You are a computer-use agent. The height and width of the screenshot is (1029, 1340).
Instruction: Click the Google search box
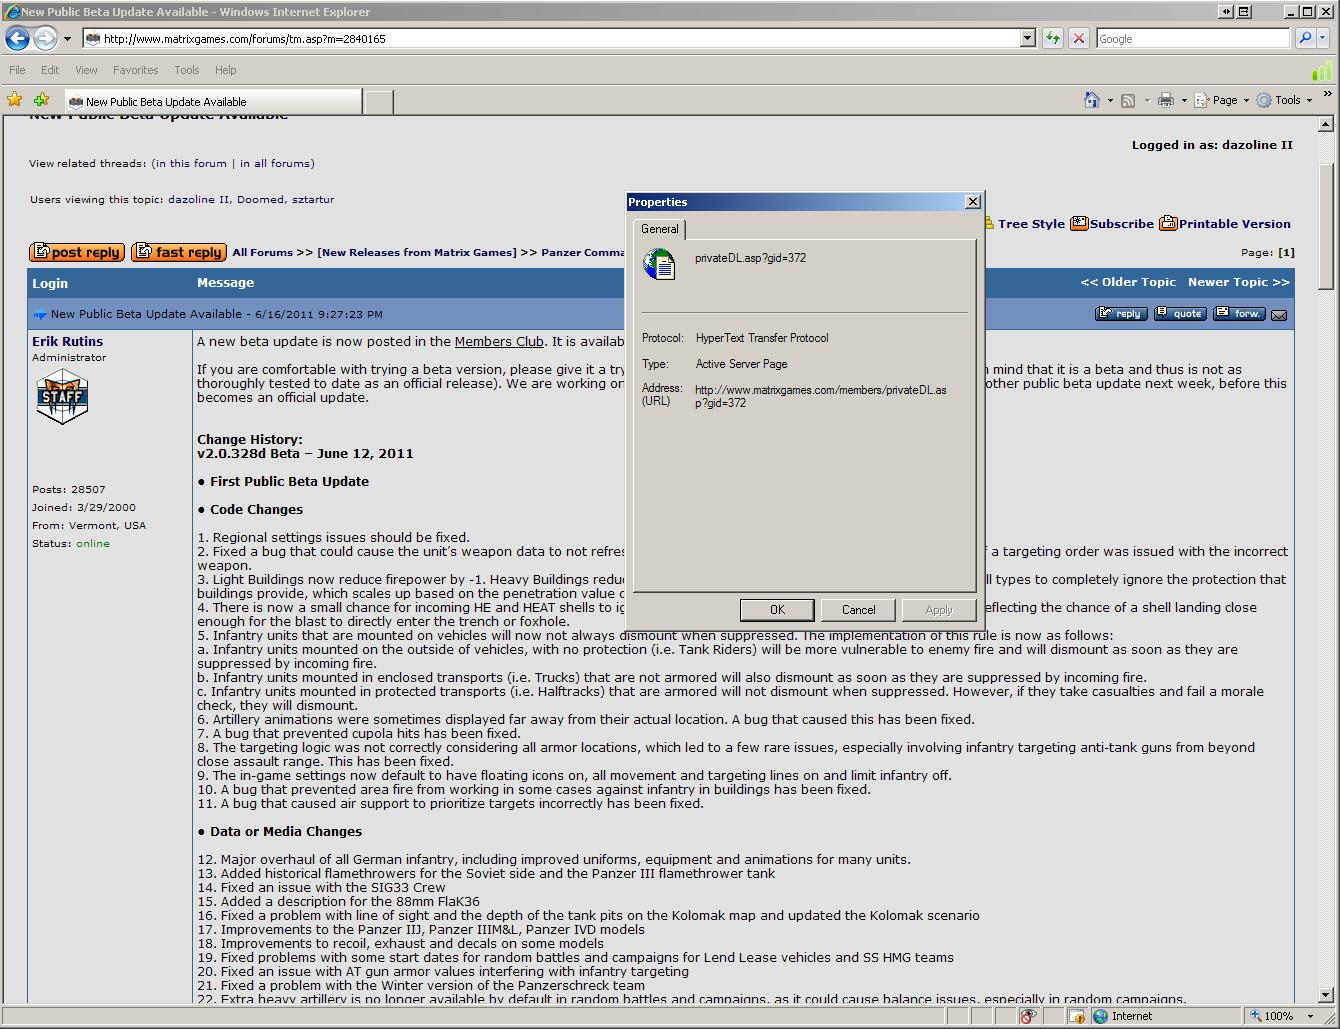click(x=1193, y=38)
